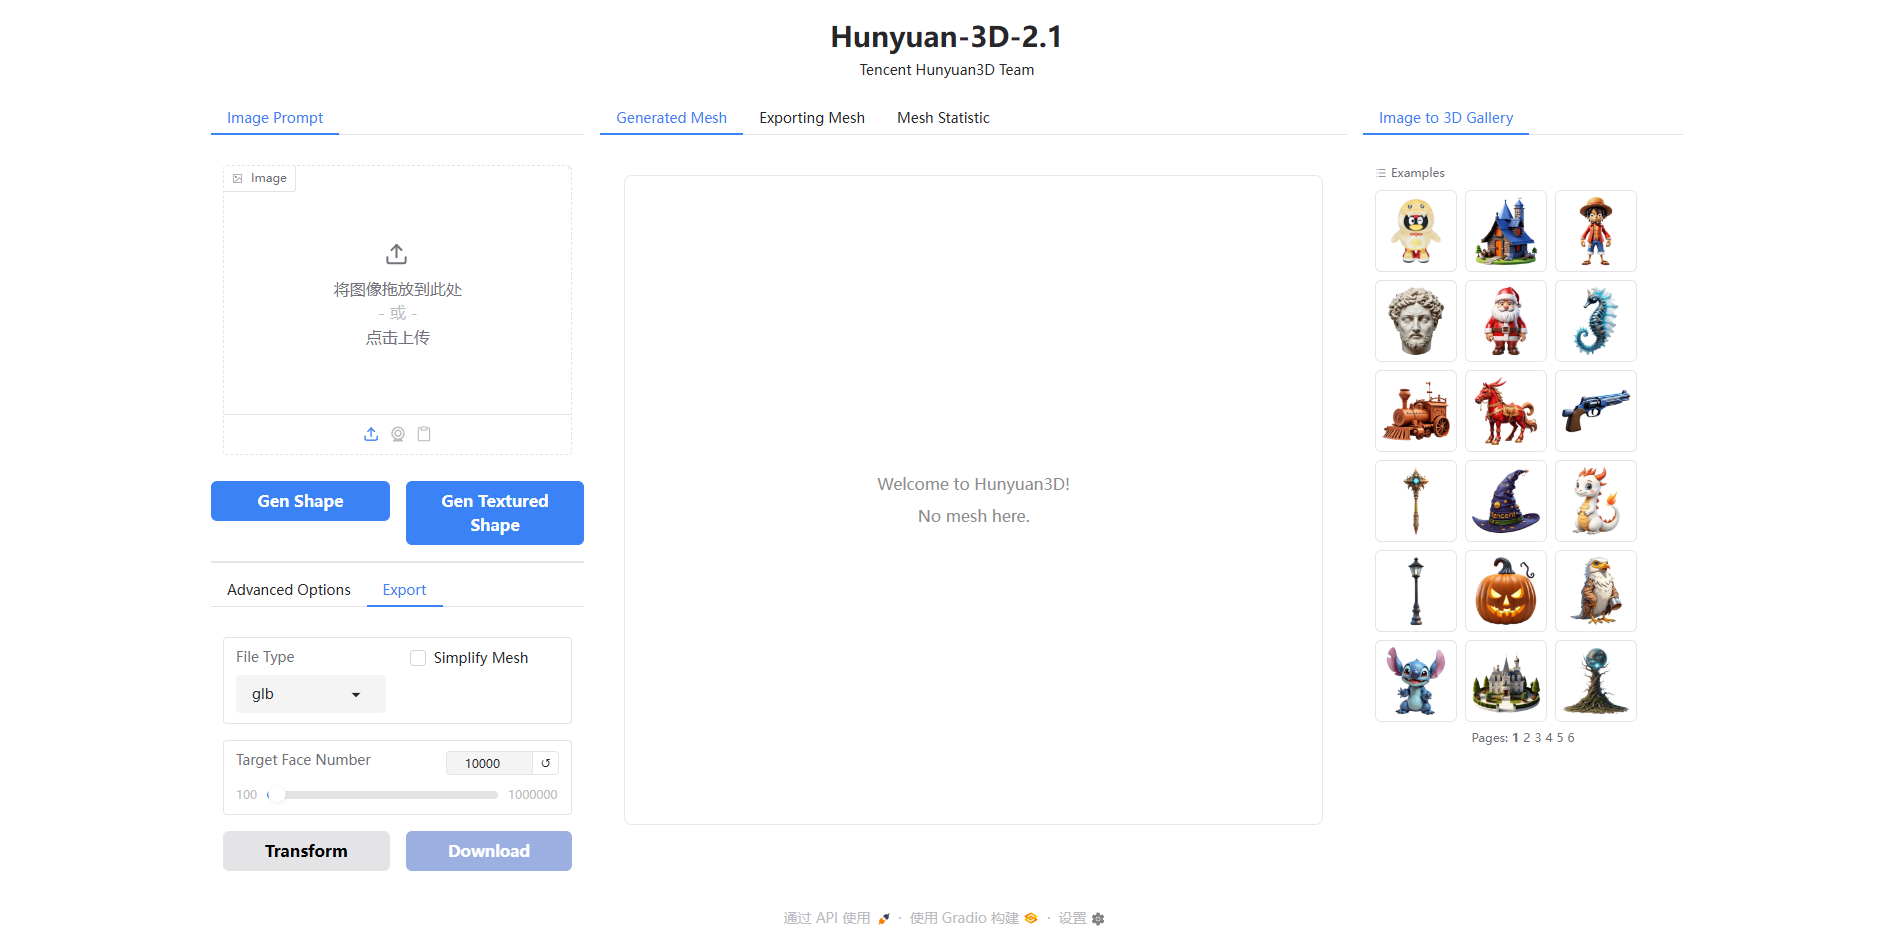Select the eagle example image
This screenshot has width=1898, height=942.
click(1596, 591)
